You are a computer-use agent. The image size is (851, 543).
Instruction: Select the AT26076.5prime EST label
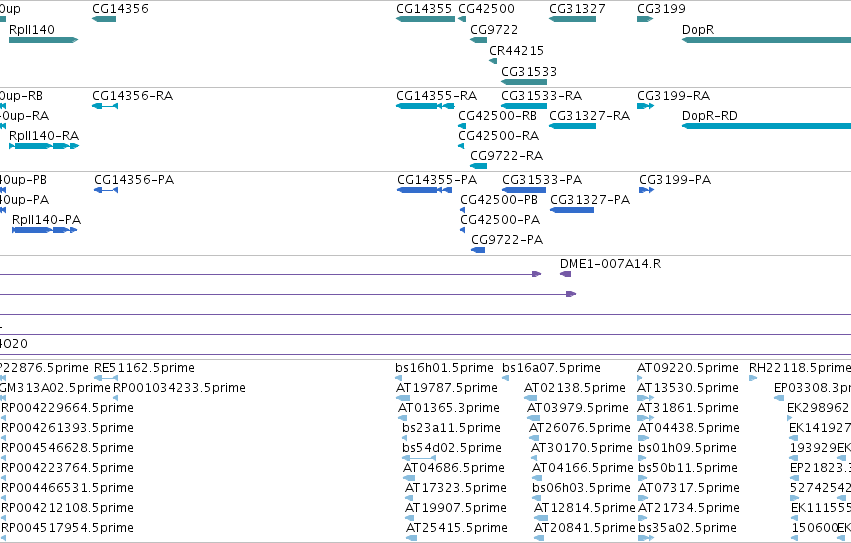pos(580,428)
